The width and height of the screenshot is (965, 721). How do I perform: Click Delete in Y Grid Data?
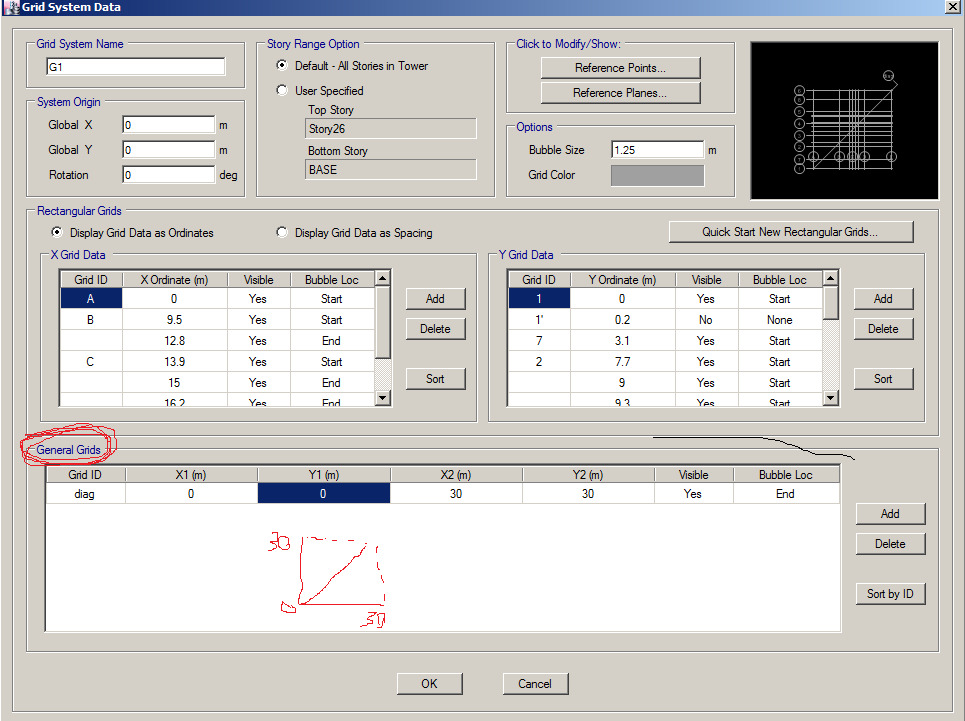pyautogui.click(x=883, y=329)
